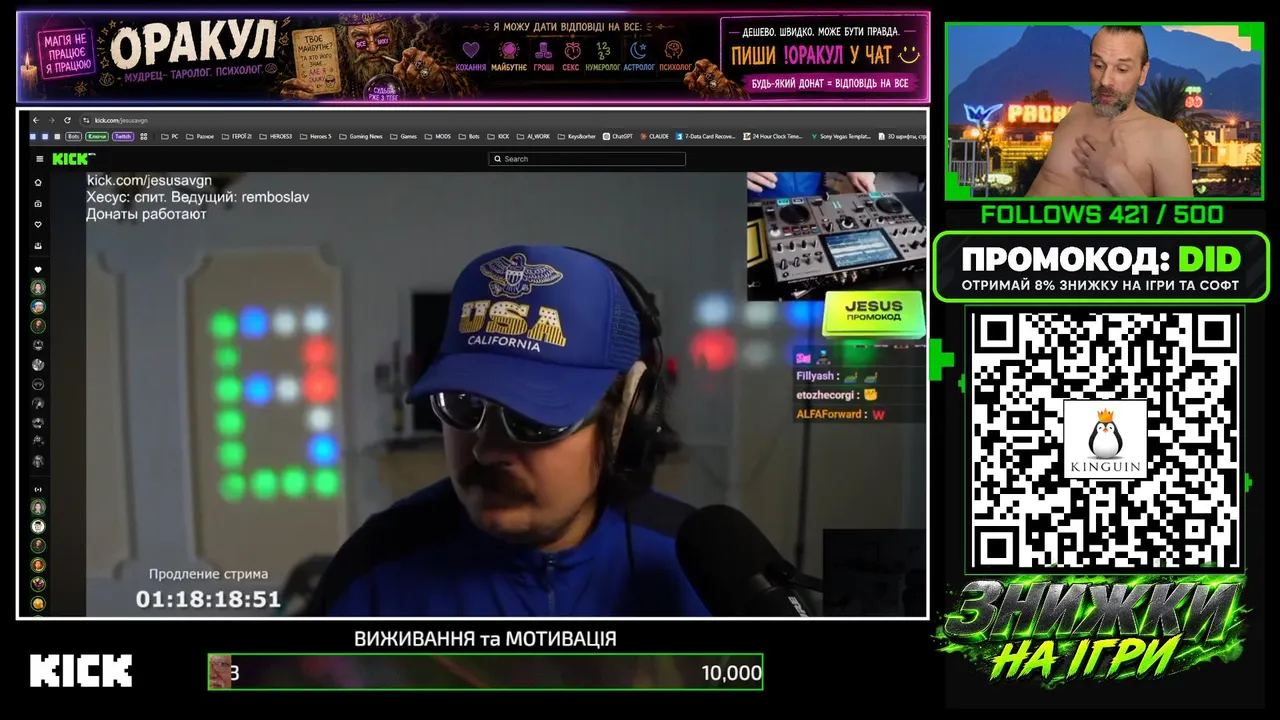This screenshot has height=720, width=1280.
Task: Expand the Разное bookmarks folder
Action: 199,136
